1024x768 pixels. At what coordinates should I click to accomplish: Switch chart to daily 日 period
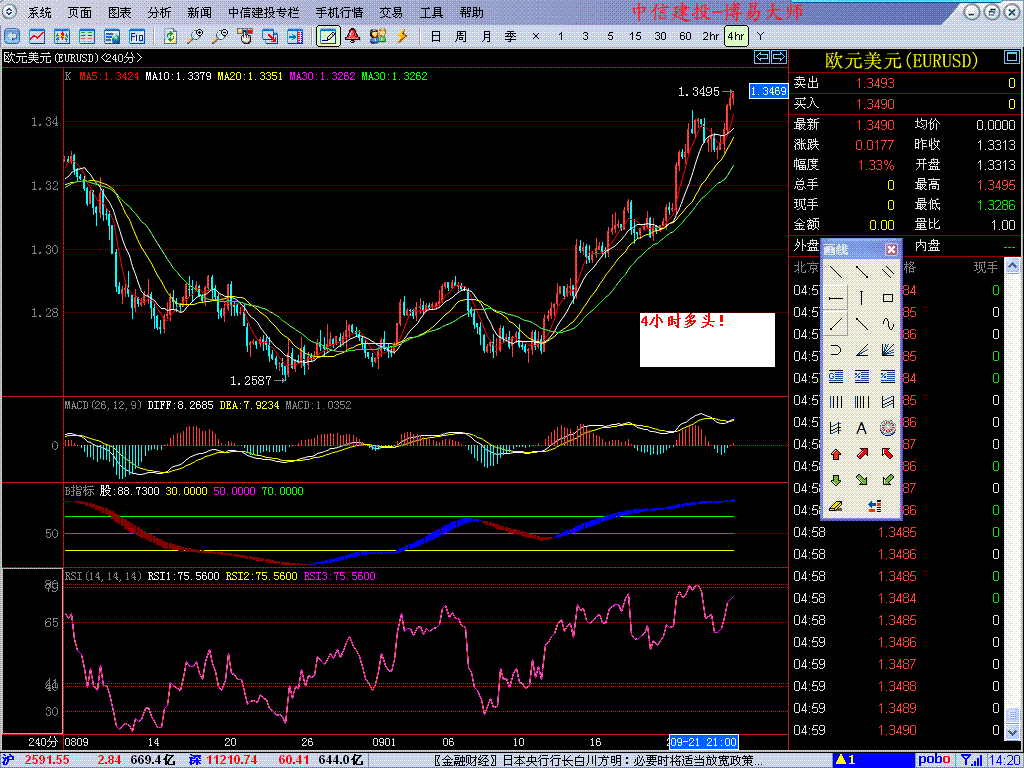coord(435,36)
